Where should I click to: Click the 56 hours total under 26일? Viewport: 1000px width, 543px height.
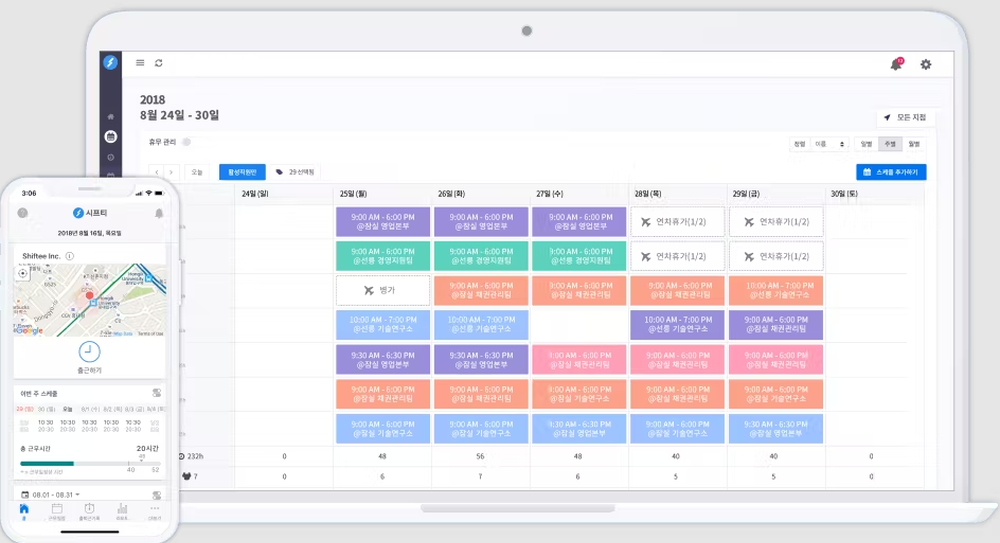480,456
